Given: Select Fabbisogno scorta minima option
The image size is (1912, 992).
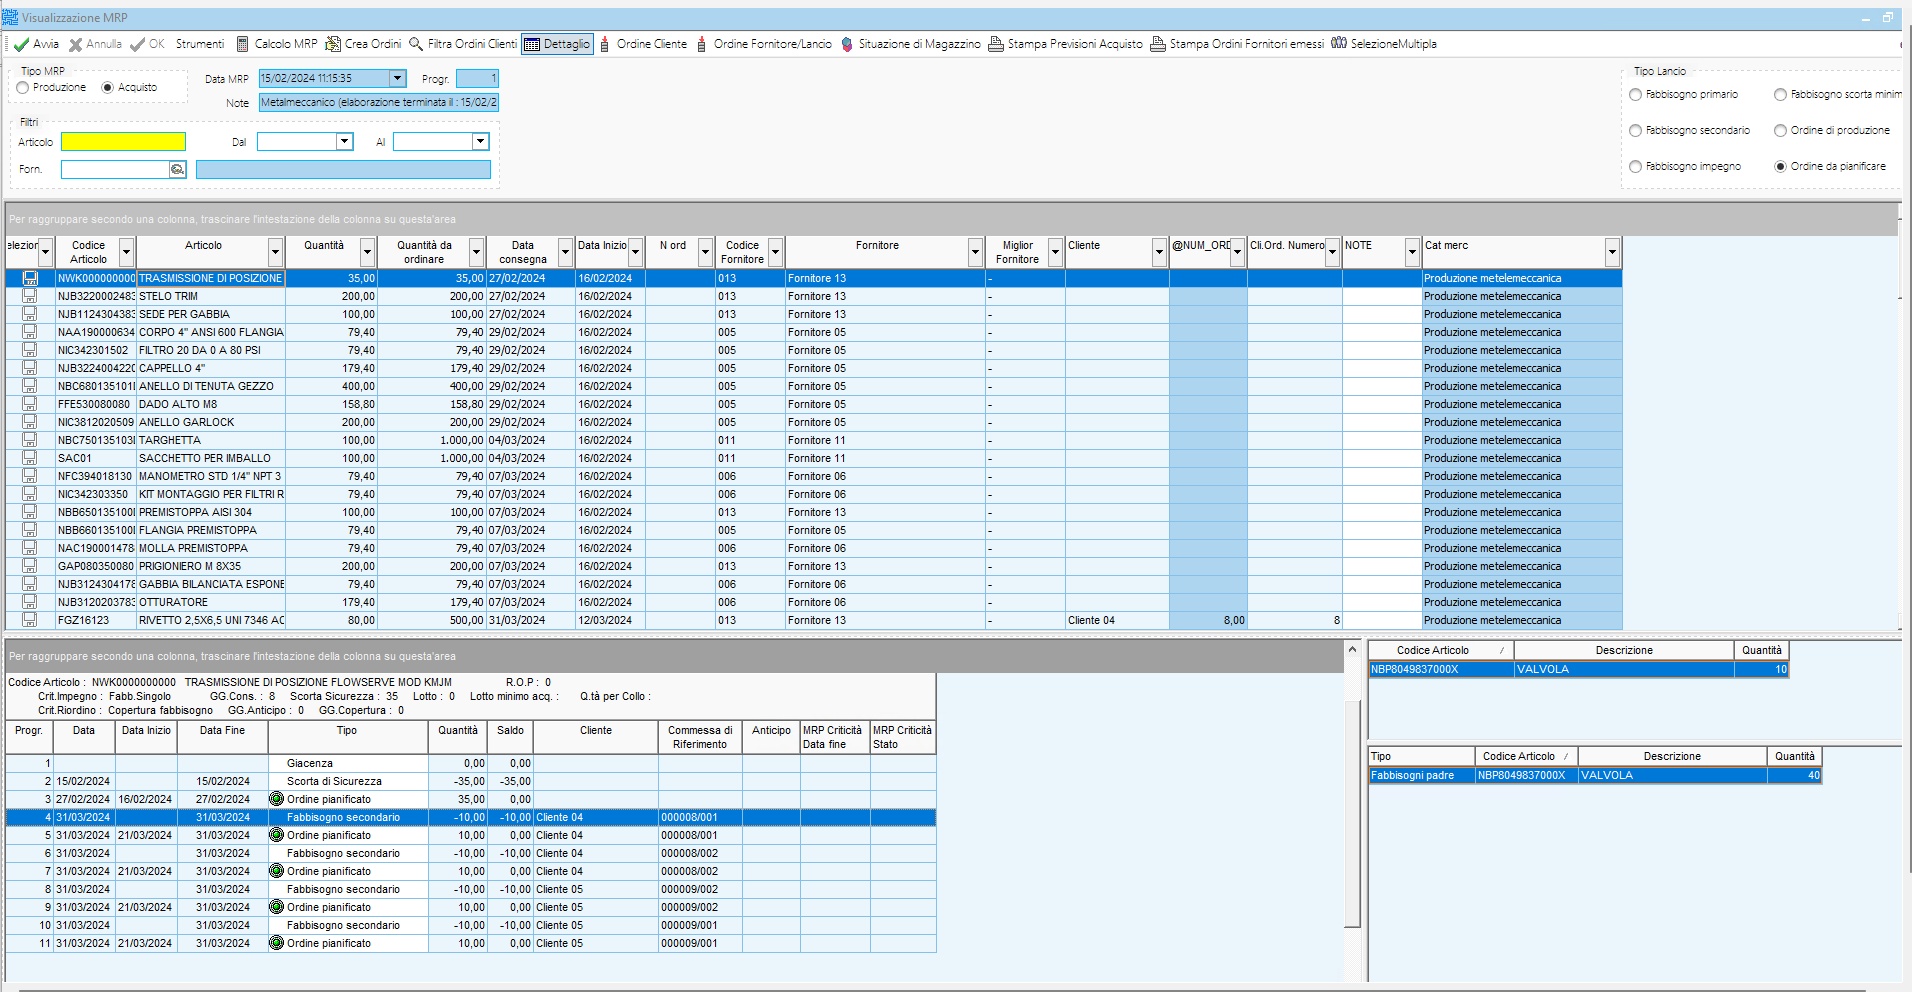Looking at the screenshot, I should [x=1780, y=95].
